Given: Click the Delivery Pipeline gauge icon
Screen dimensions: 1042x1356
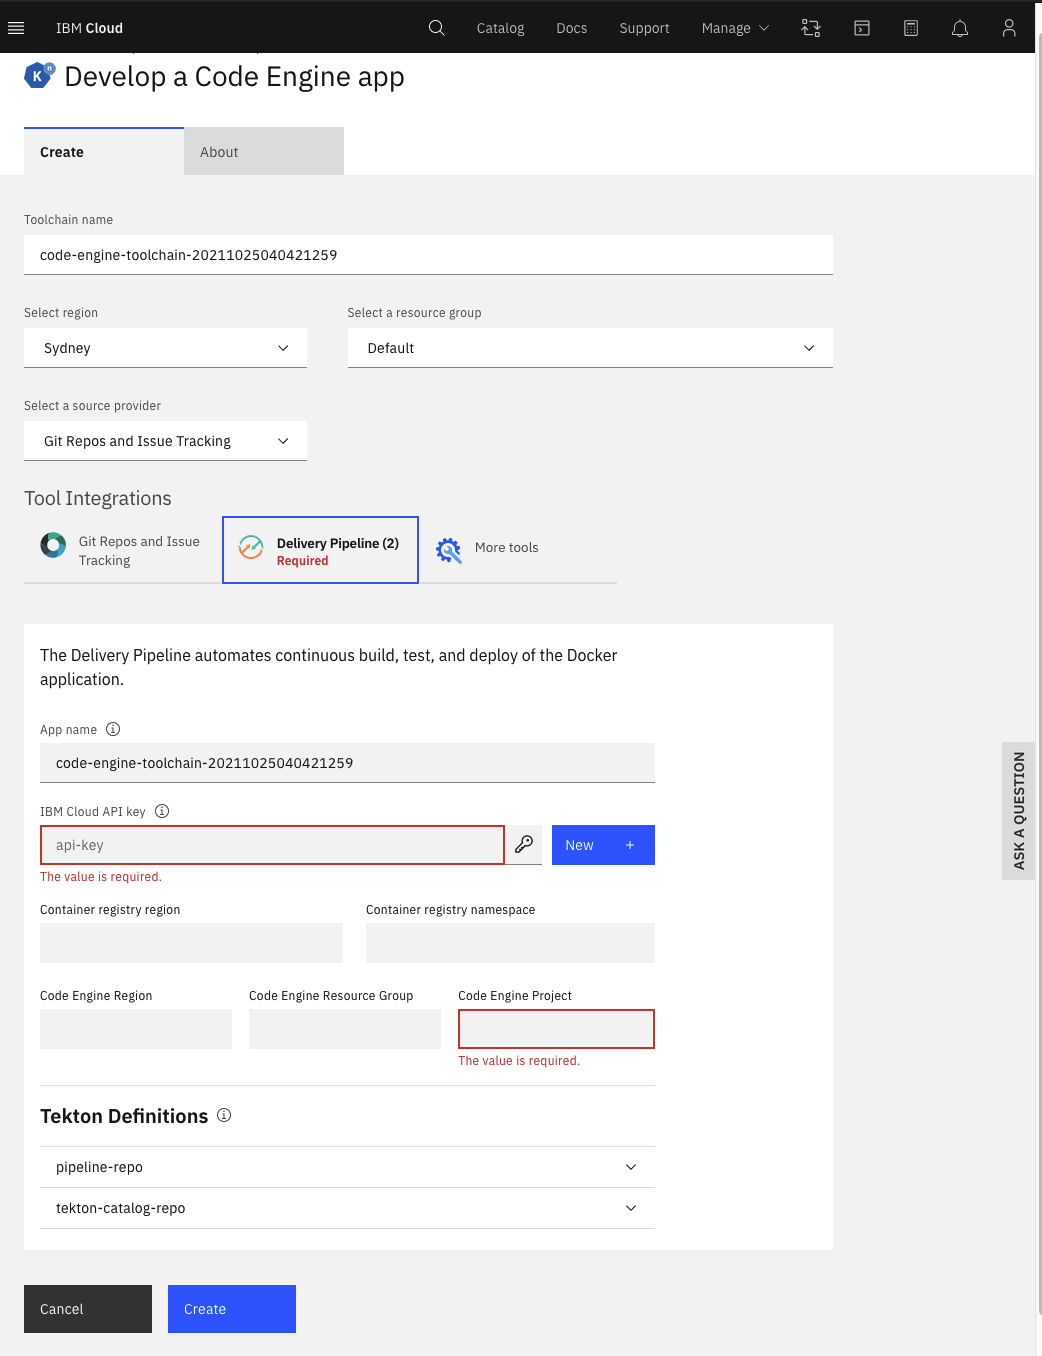Looking at the screenshot, I should tap(251, 547).
